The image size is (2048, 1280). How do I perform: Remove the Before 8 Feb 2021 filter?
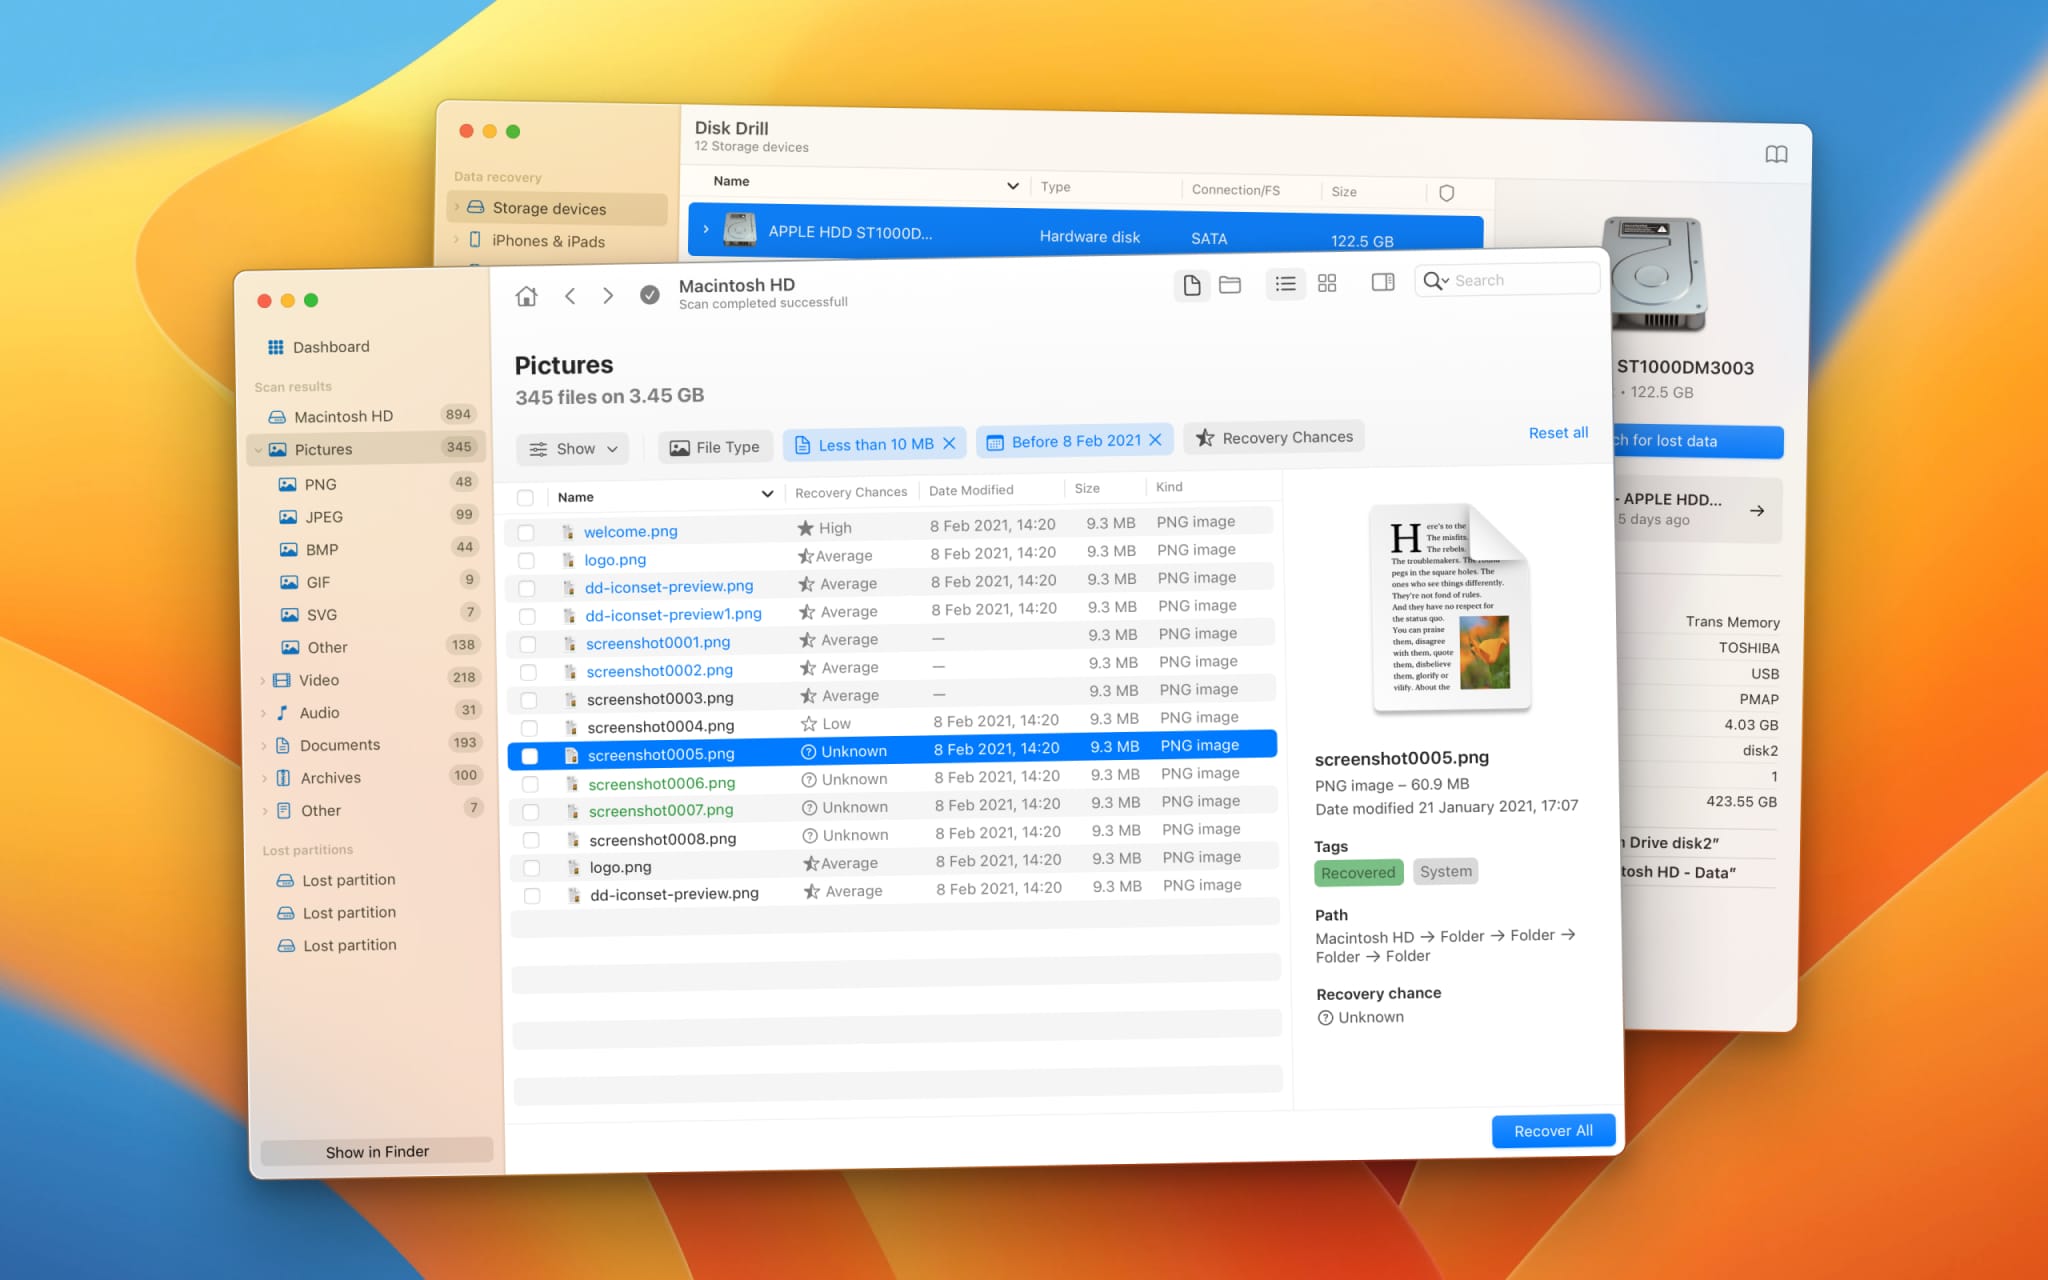pos(1155,440)
